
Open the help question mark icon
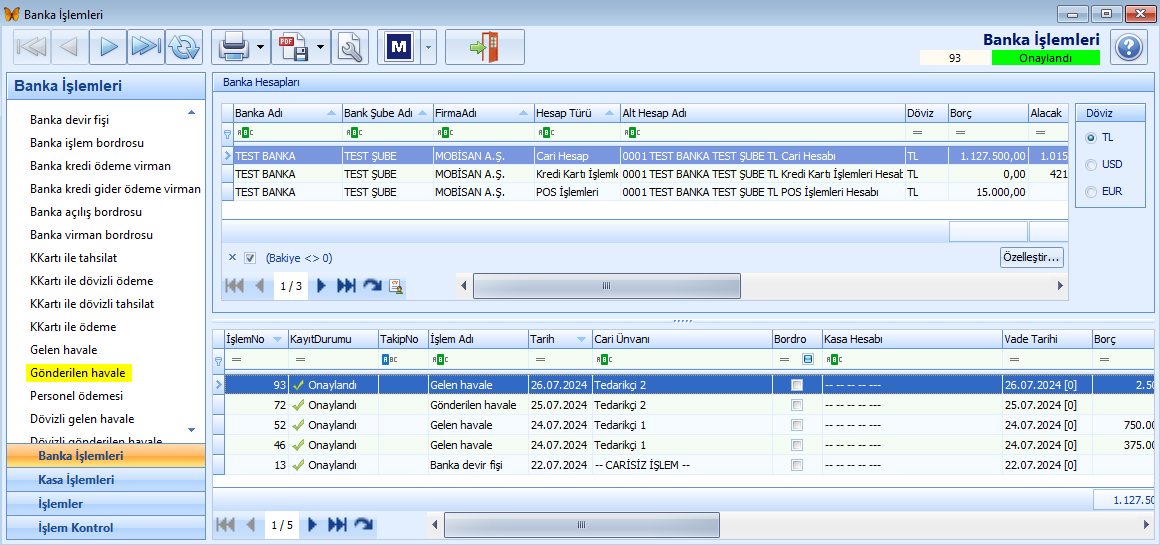click(1128, 48)
